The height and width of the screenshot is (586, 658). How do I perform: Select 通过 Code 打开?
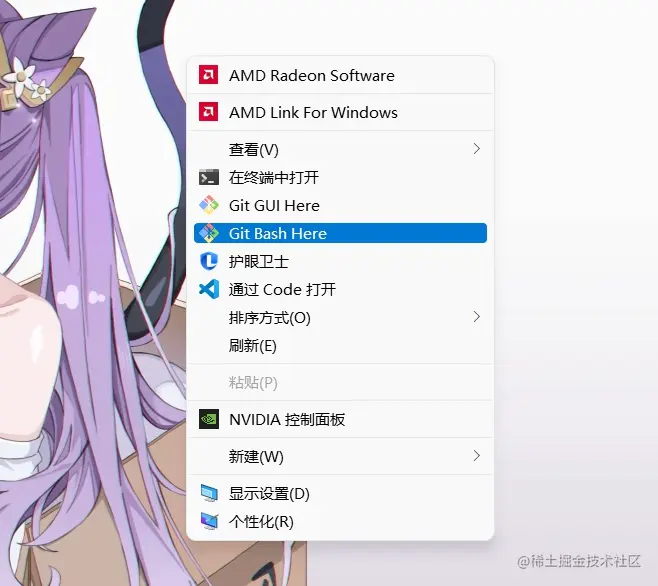[x=340, y=289]
